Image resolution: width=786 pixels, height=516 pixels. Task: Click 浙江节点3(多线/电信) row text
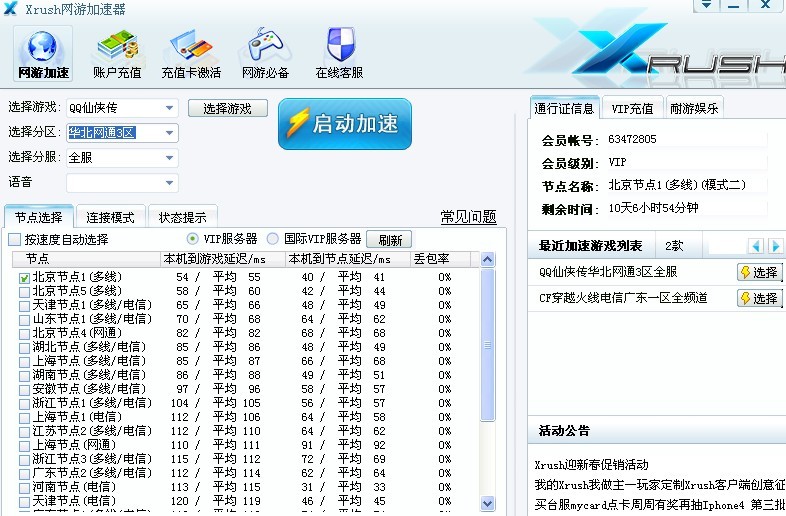point(92,459)
